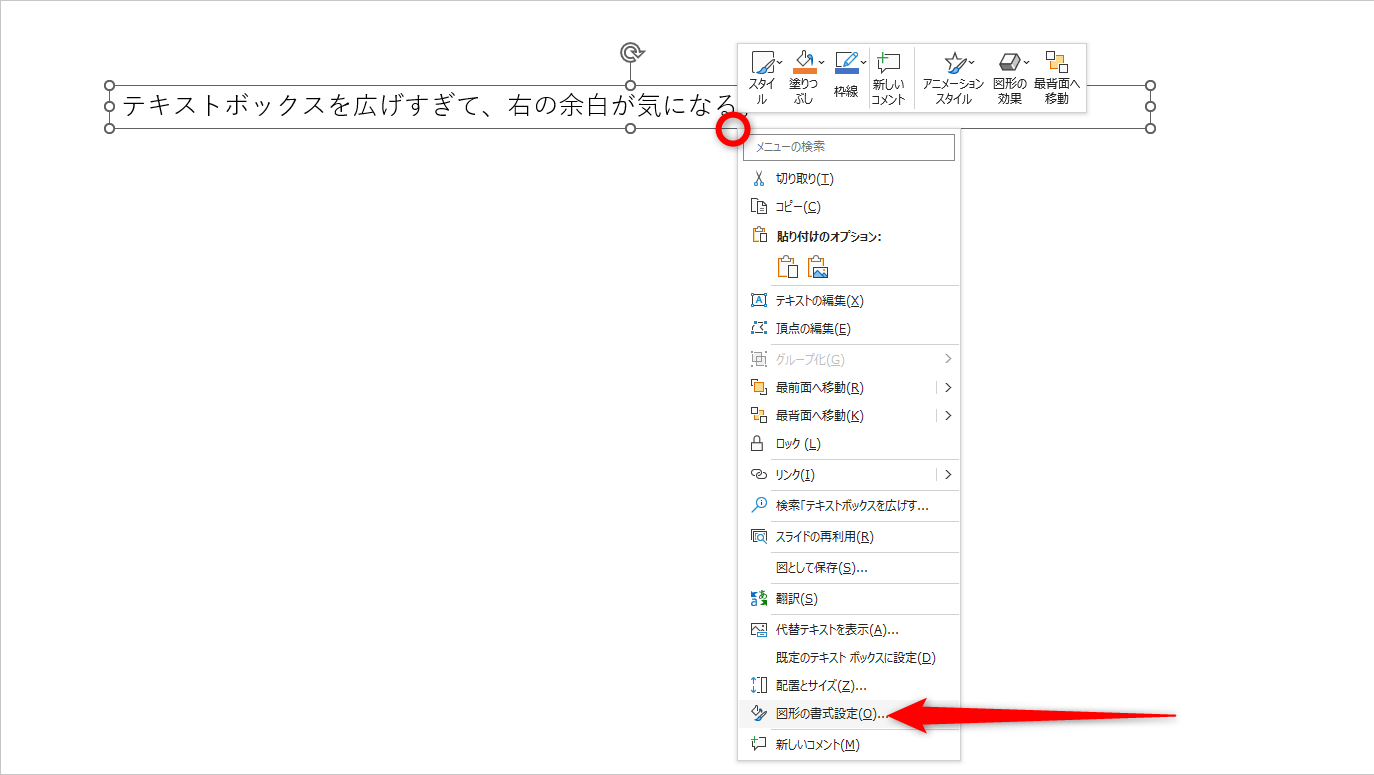
Task: Expand the リンク submenu chevron
Action: (x=947, y=474)
